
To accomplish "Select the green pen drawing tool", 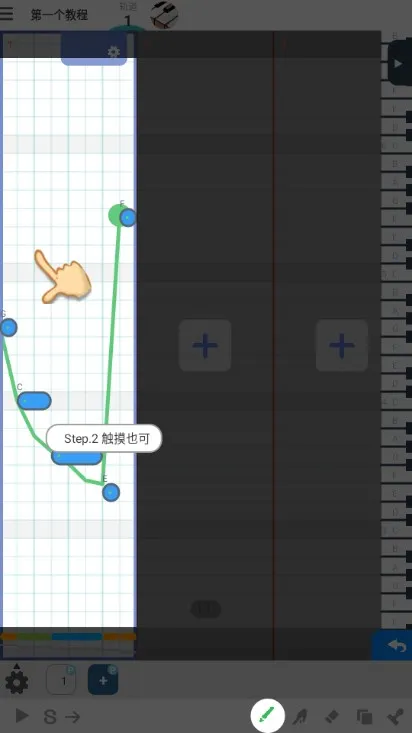I will [267, 715].
